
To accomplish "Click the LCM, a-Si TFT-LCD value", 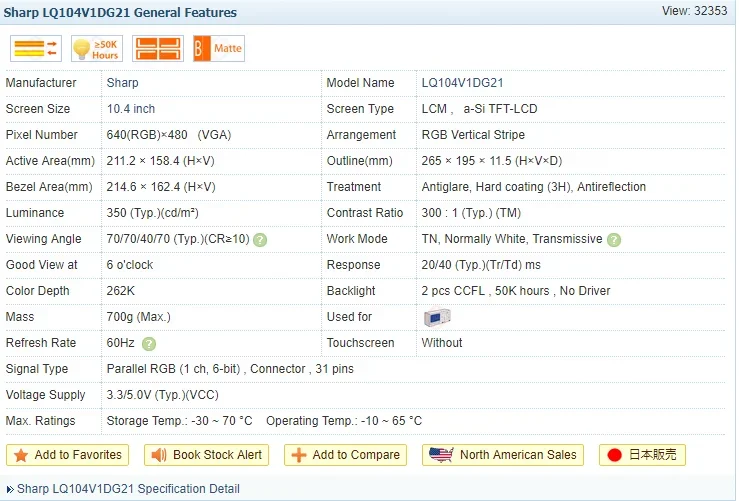I will click(x=479, y=109).
